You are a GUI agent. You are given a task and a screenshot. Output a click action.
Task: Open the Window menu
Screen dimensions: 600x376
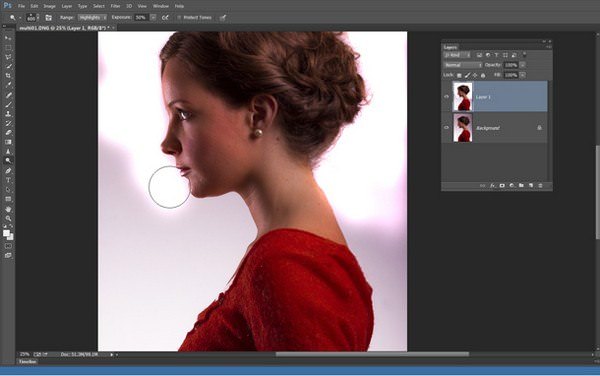tap(161, 6)
